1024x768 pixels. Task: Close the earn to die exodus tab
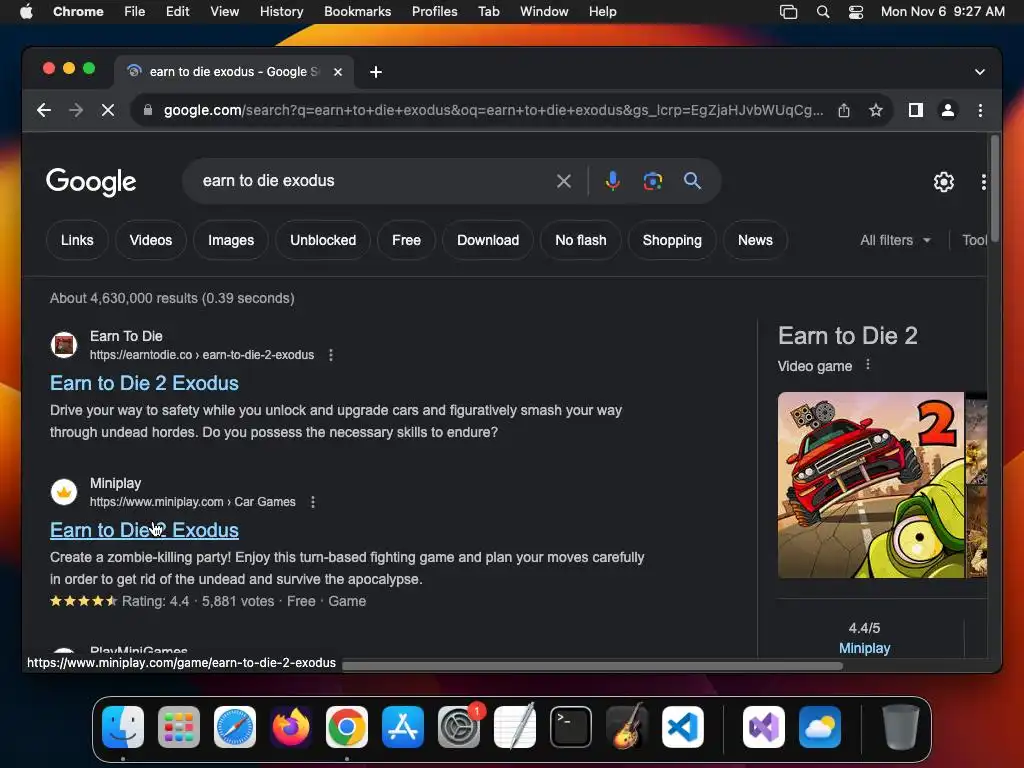pyautogui.click(x=338, y=72)
